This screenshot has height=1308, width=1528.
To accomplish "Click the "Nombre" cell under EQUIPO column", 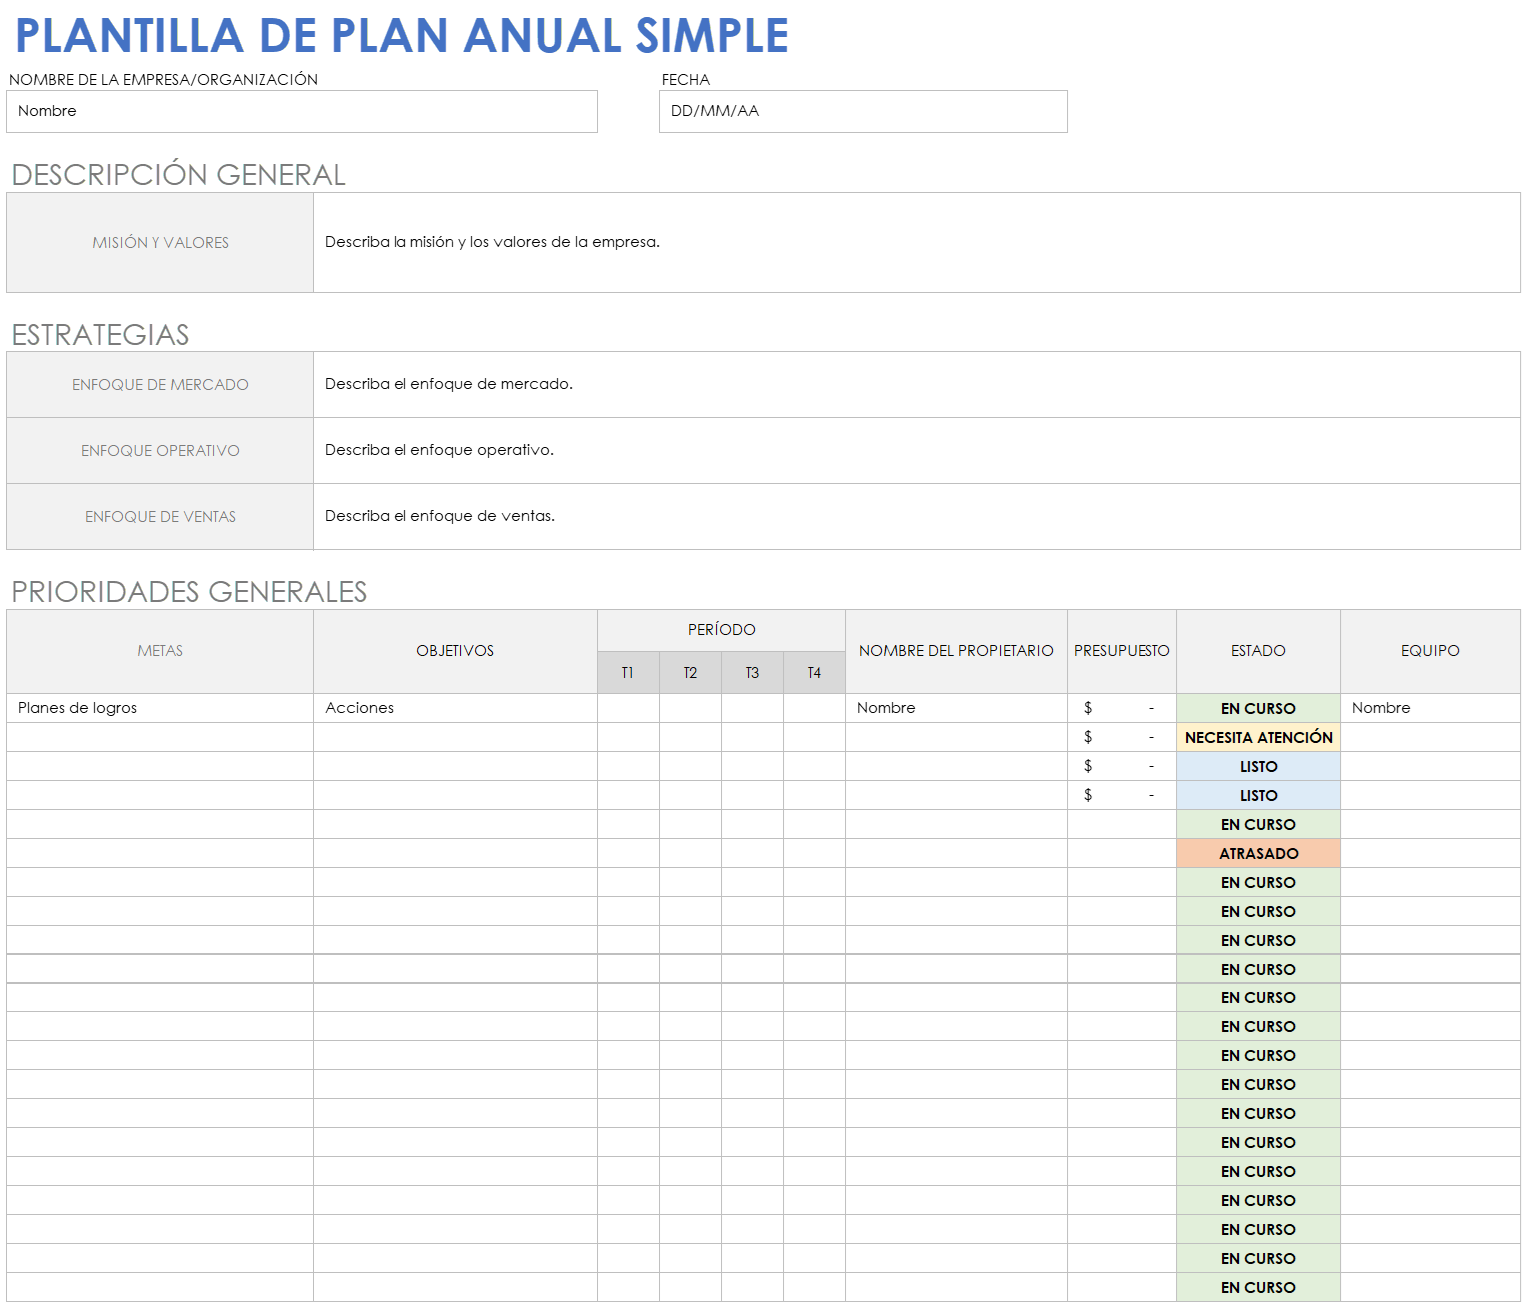I will (1429, 708).
